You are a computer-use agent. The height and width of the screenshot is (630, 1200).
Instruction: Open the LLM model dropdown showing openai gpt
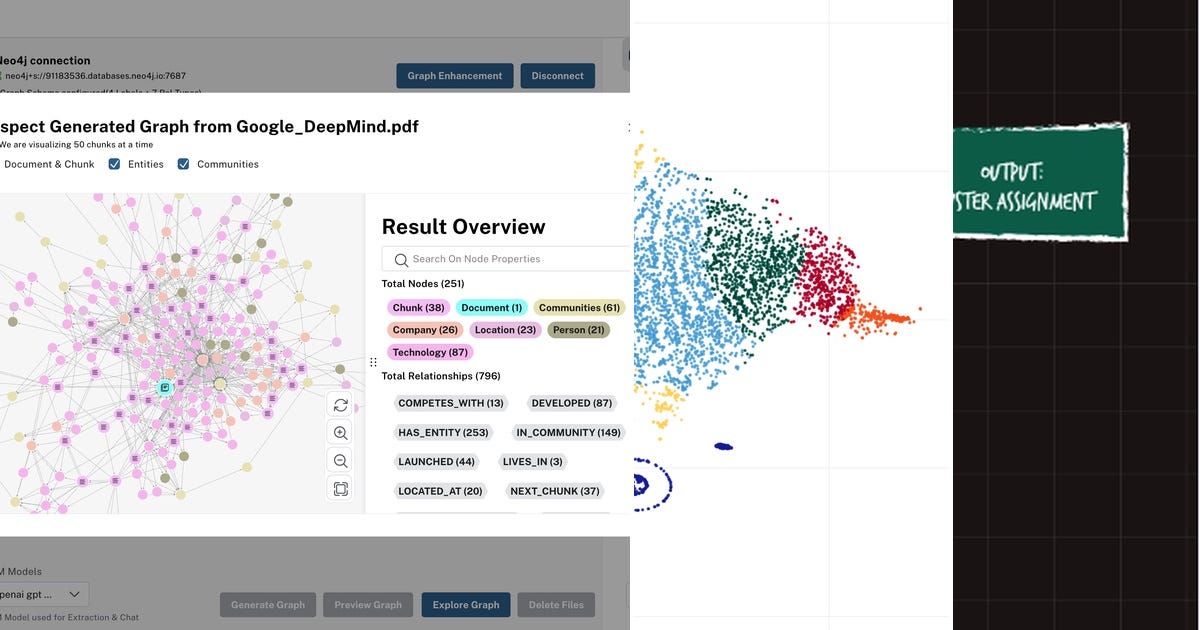[x=45, y=593]
